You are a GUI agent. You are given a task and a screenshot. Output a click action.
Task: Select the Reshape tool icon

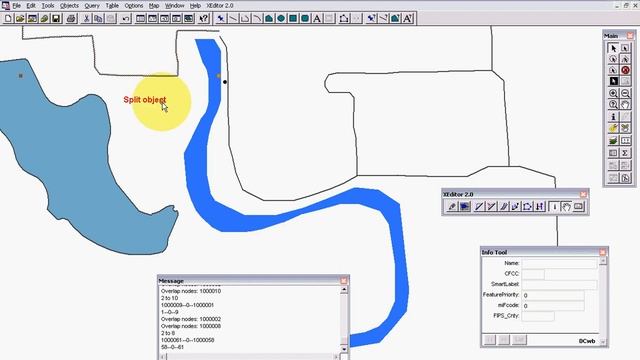(x=344, y=18)
